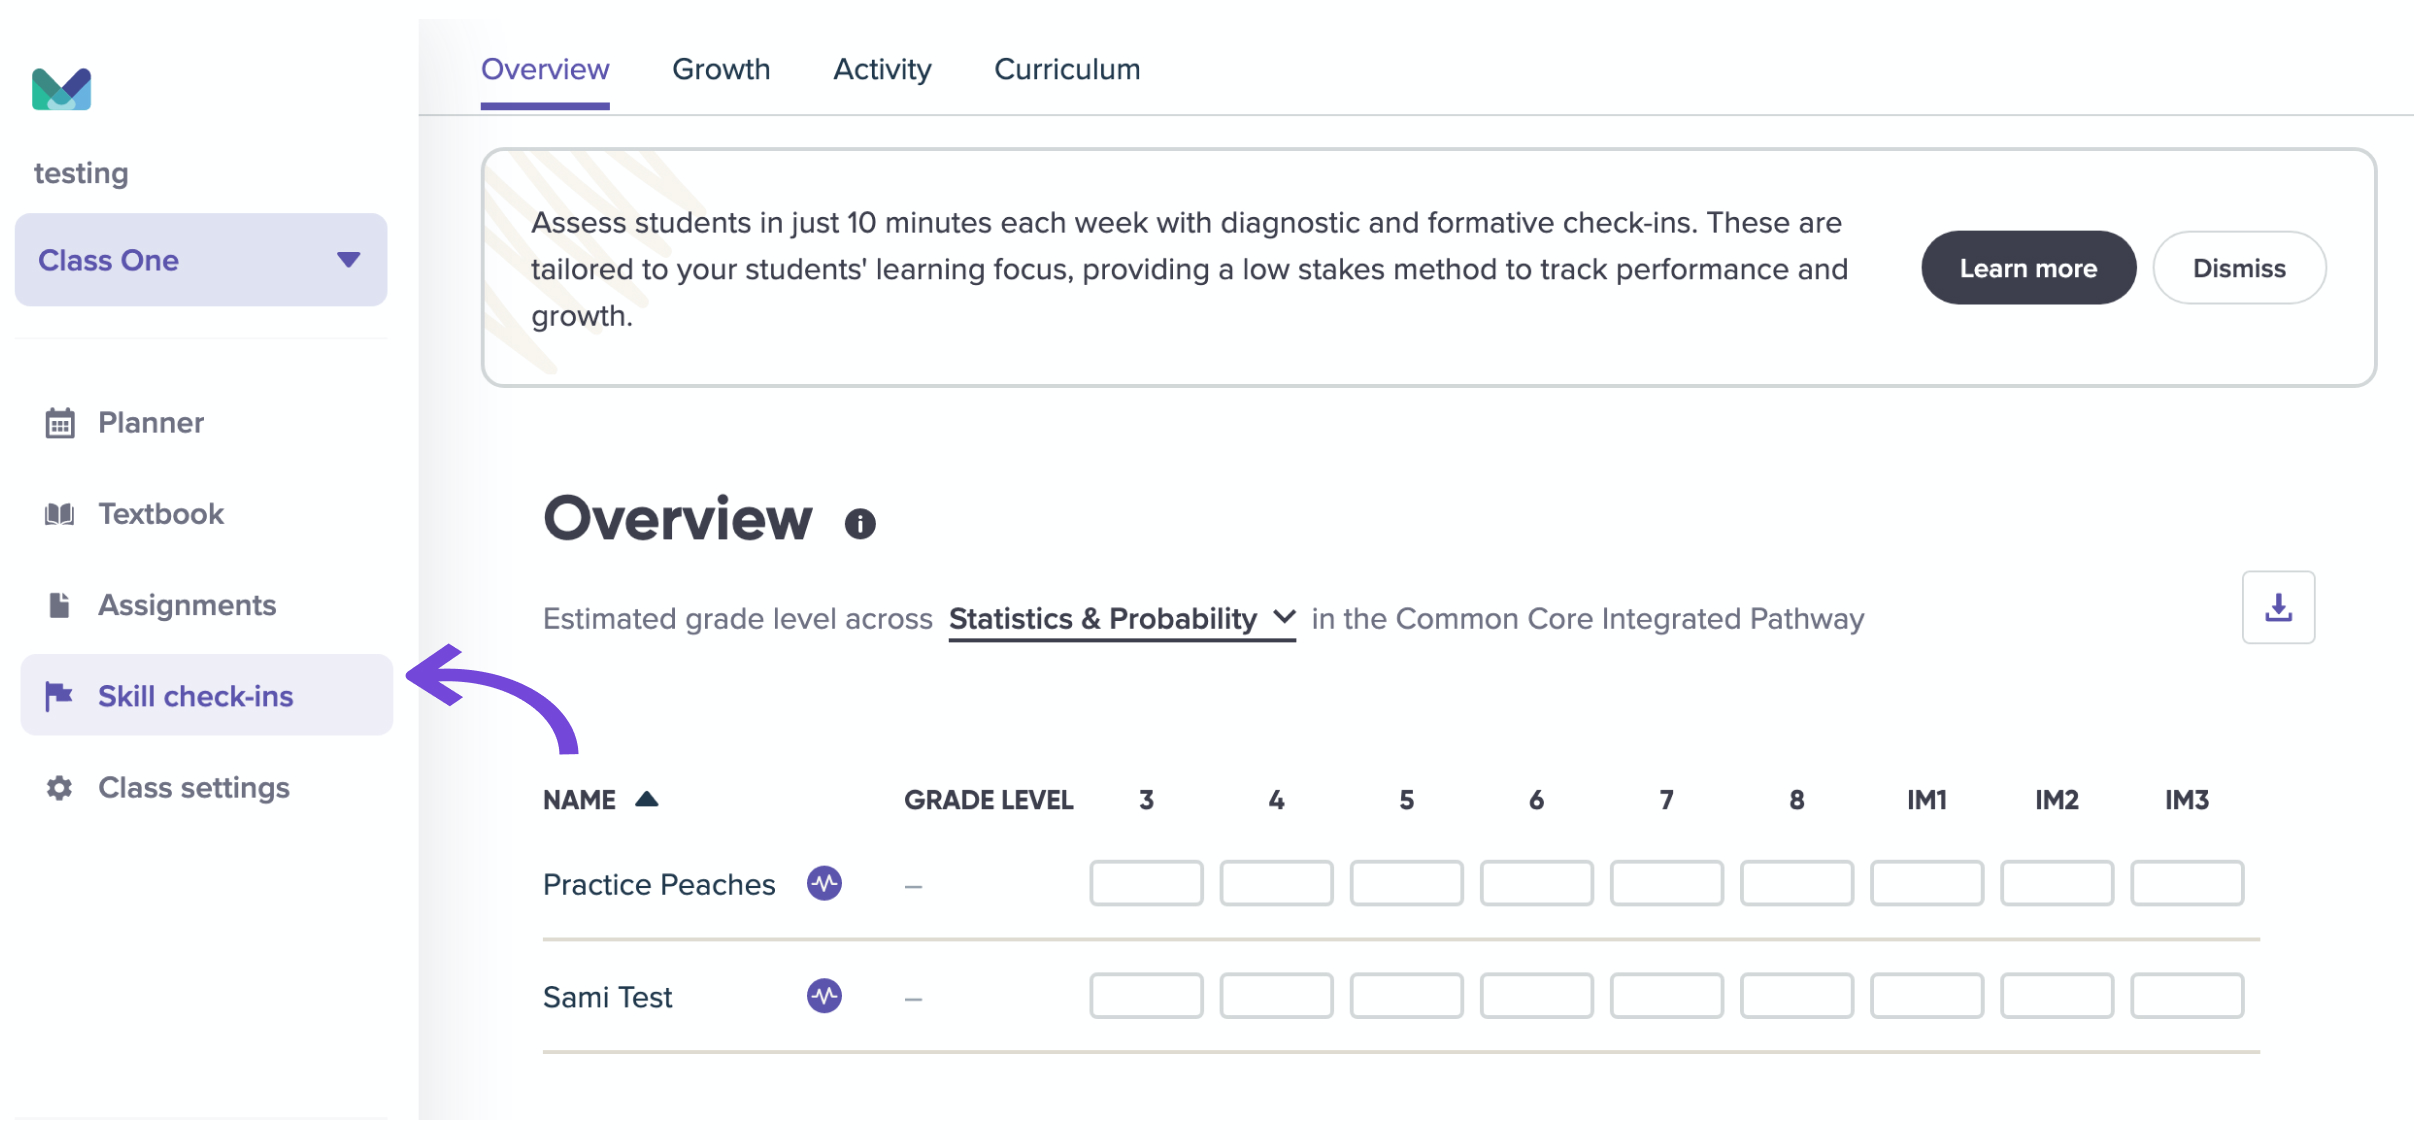This screenshot has width=2414, height=1140.
Task: Click Practice Peaches activity pulse icon
Action: 824,883
